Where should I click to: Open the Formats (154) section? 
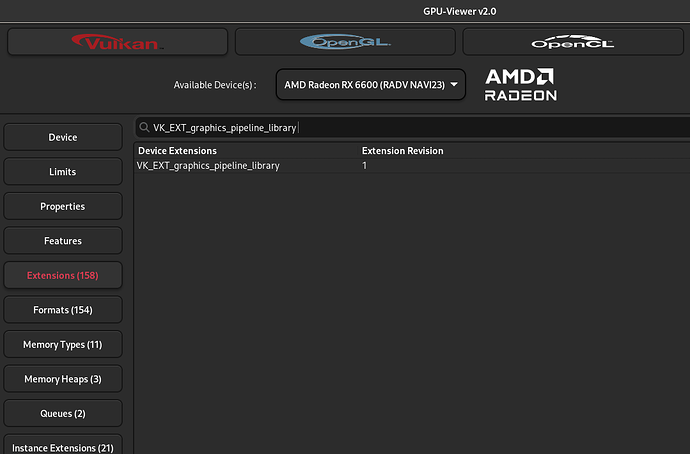click(63, 310)
